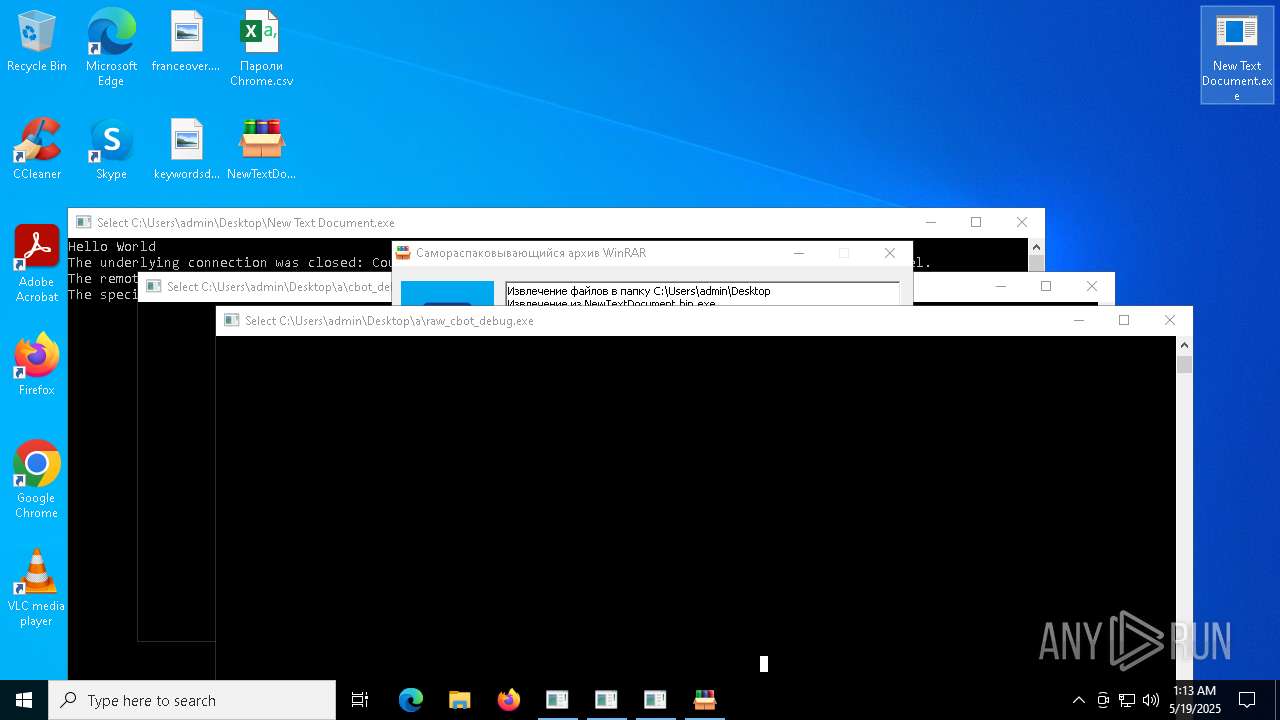The width and height of the screenshot is (1280, 720).
Task: Click New Text Document.exe console system icon
Action: [83, 222]
